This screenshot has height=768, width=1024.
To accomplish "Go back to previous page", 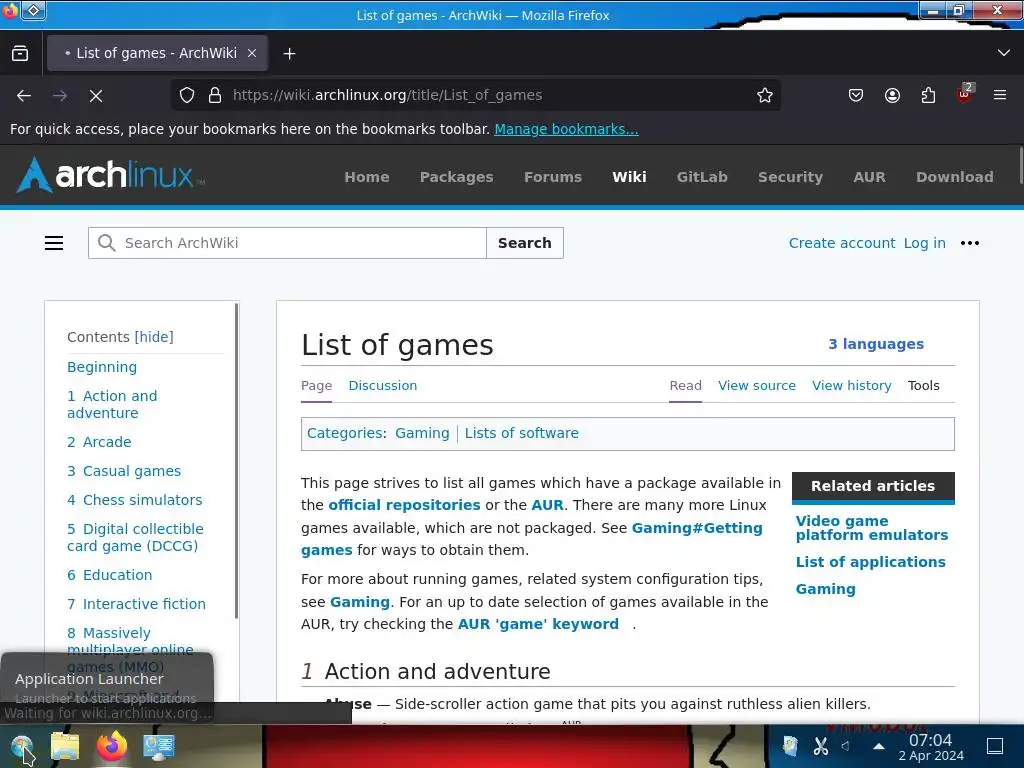I will 24,96.
